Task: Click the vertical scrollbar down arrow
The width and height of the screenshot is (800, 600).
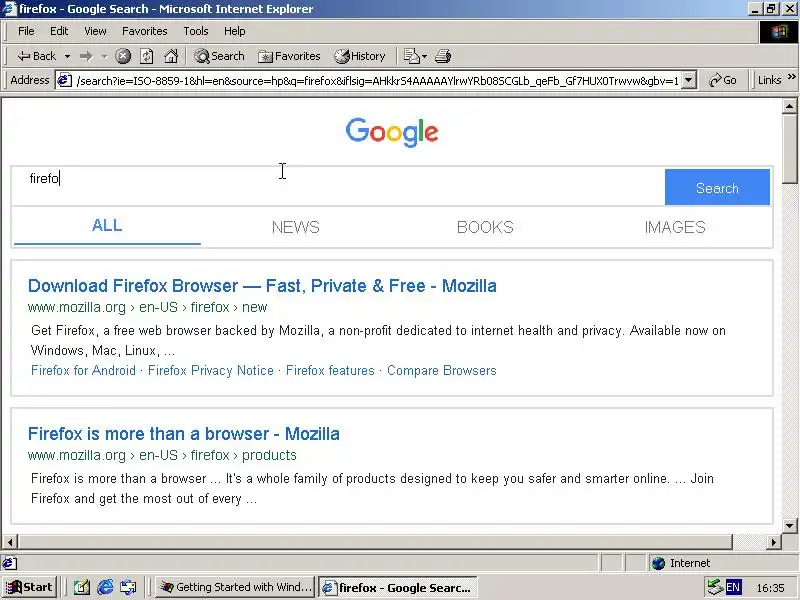Action: point(789,526)
